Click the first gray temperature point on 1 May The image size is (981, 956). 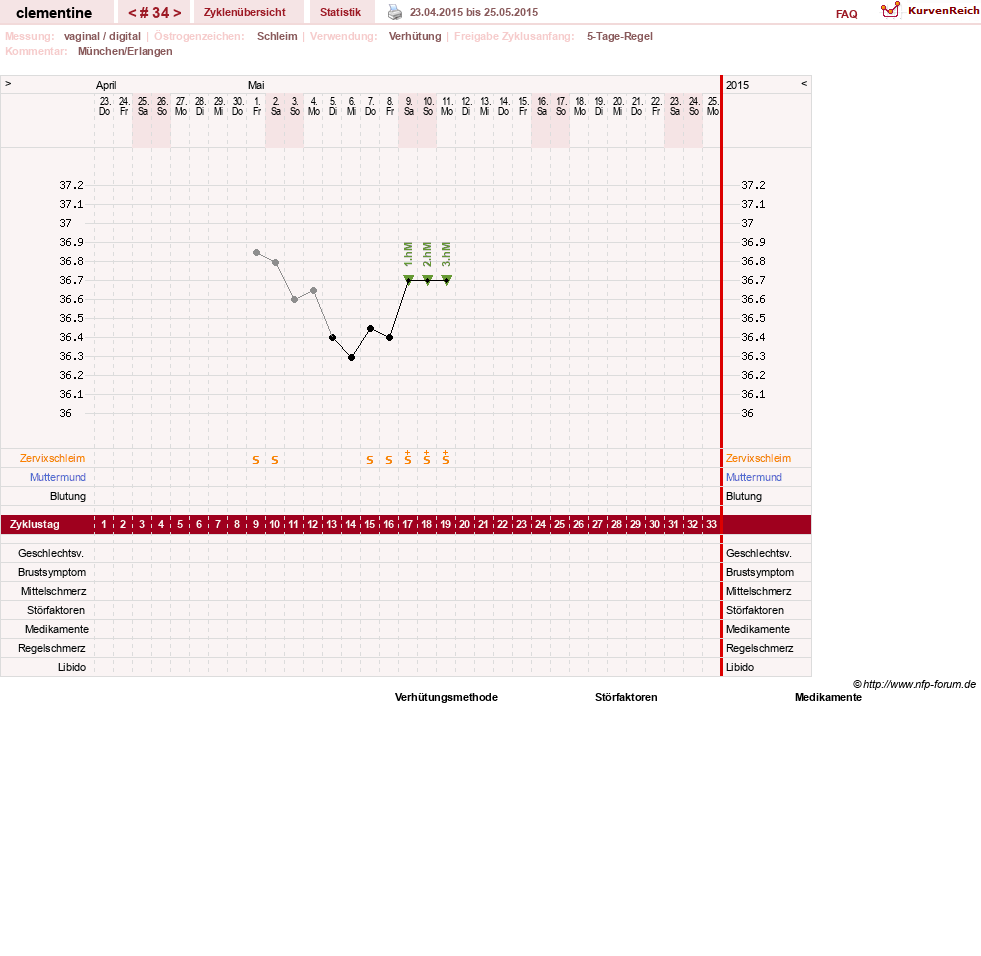[x=257, y=253]
